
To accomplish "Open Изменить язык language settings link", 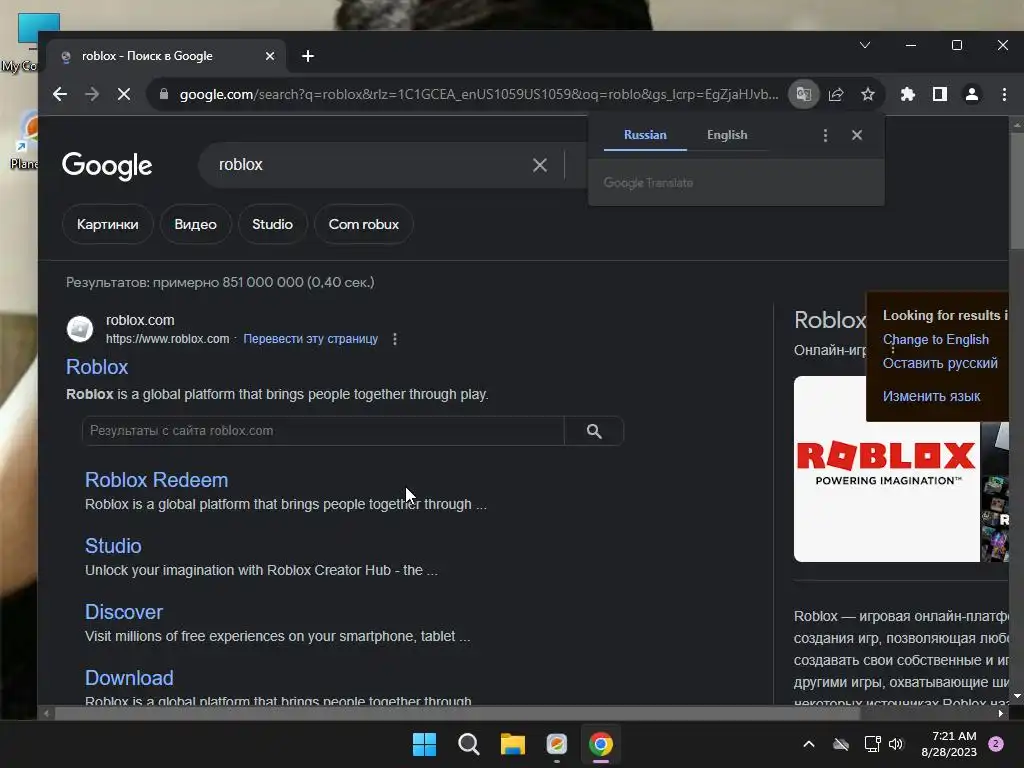I will [x=931, y=396].
